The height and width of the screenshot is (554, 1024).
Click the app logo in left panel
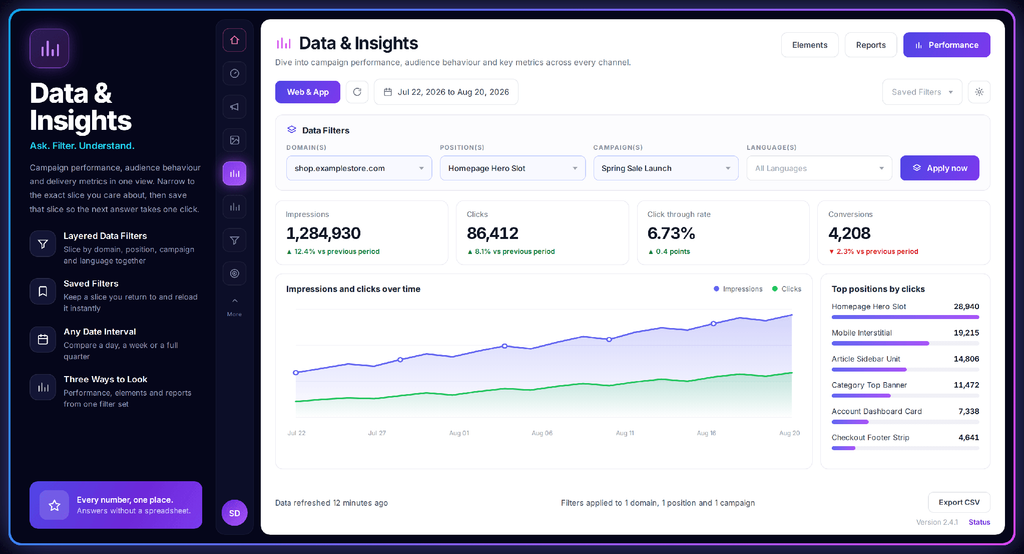[49, 49]
